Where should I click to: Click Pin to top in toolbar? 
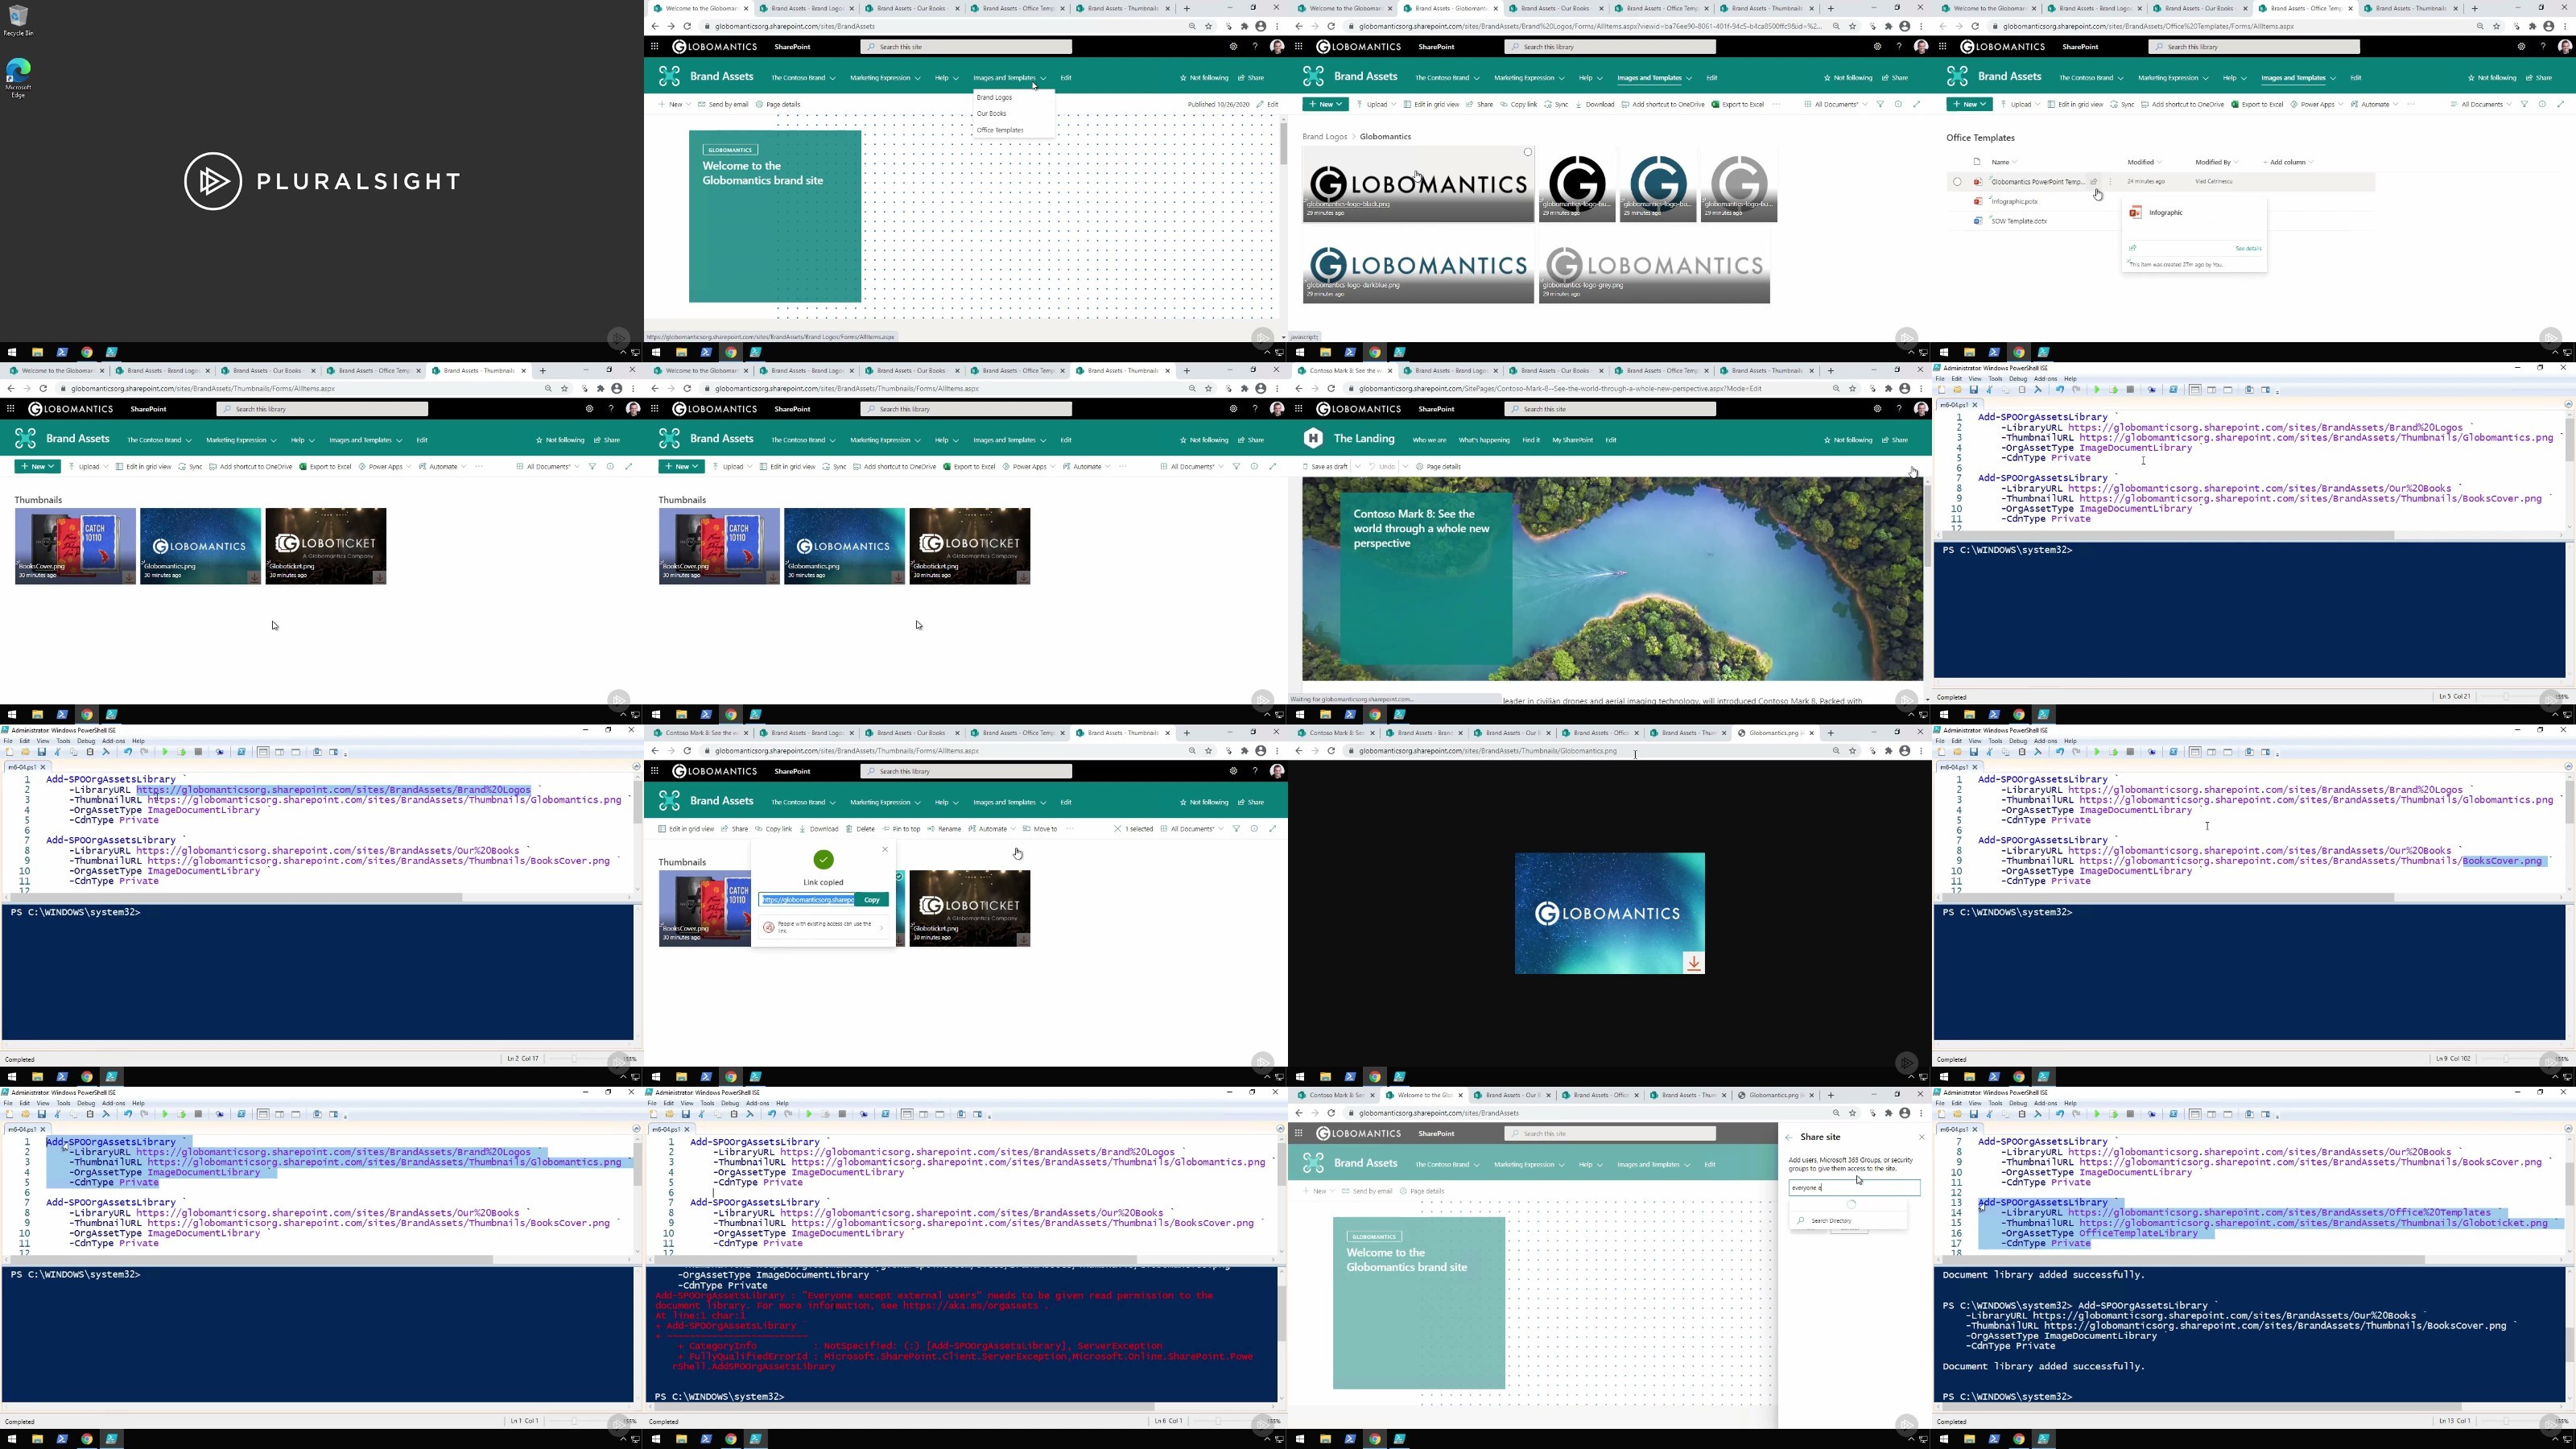click(x=901, y=829)
